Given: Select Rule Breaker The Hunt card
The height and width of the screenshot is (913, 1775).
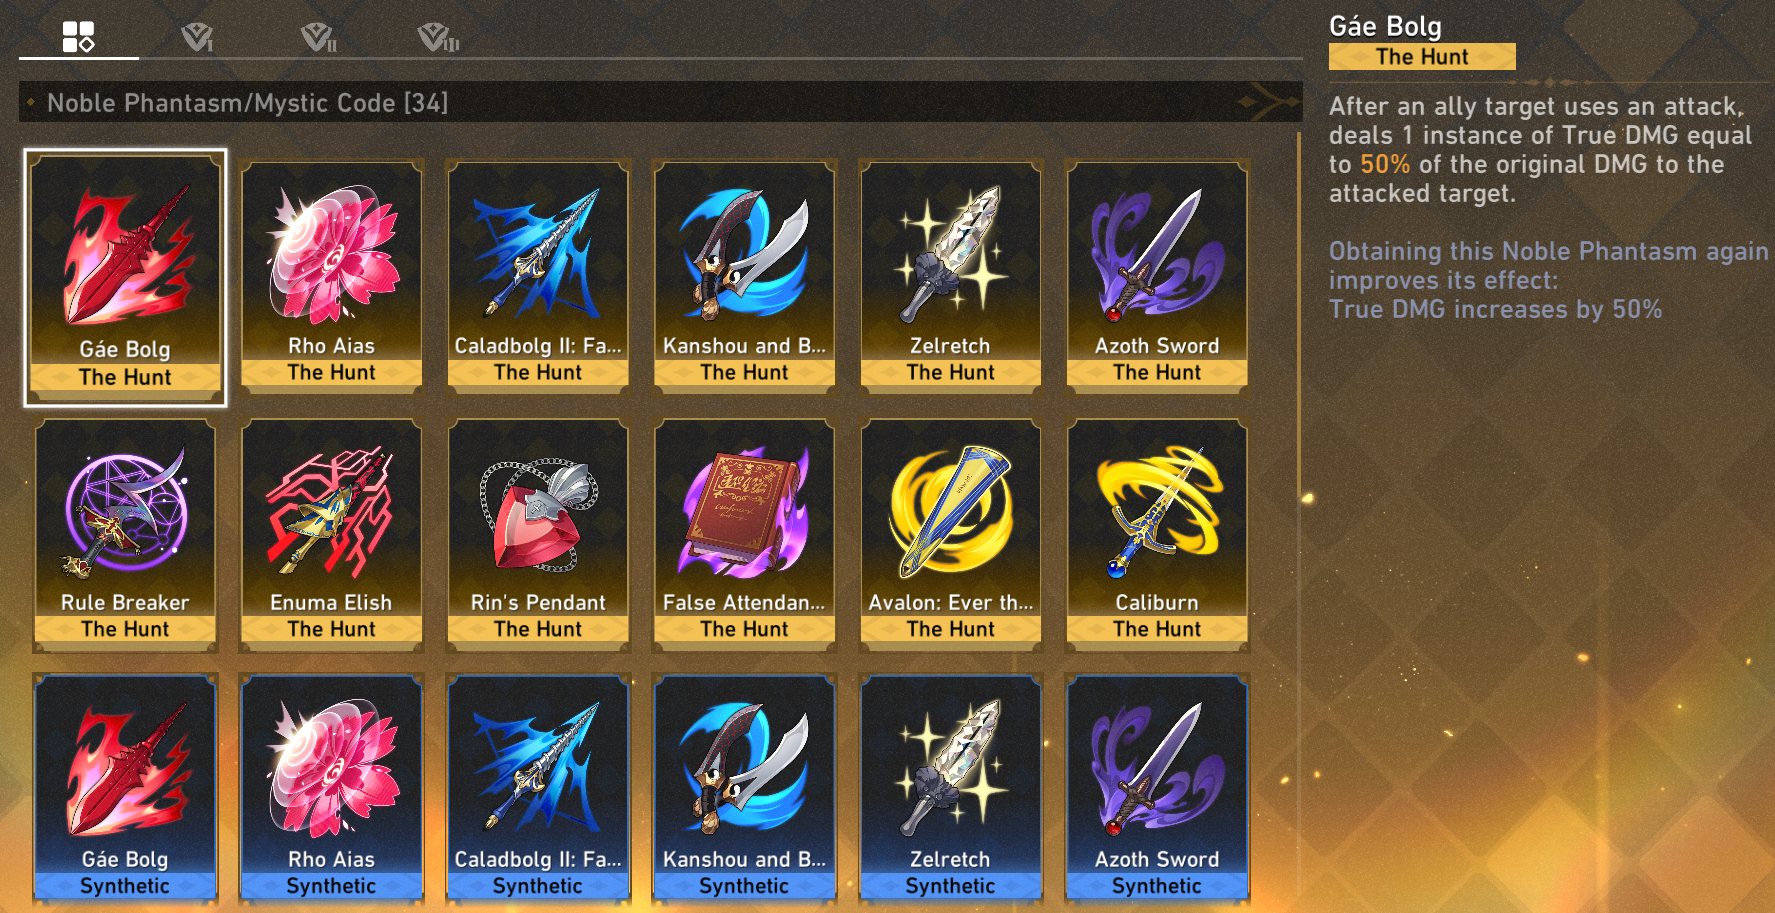Looking at the screenshot, I should point(125,533).
